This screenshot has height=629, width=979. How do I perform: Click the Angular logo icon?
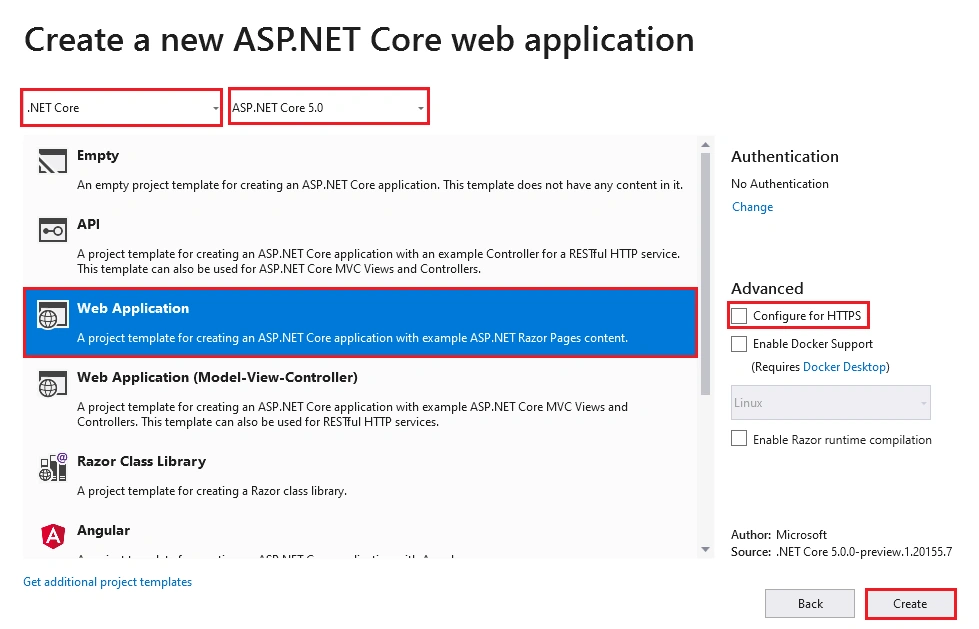click(x=53, y=536)
